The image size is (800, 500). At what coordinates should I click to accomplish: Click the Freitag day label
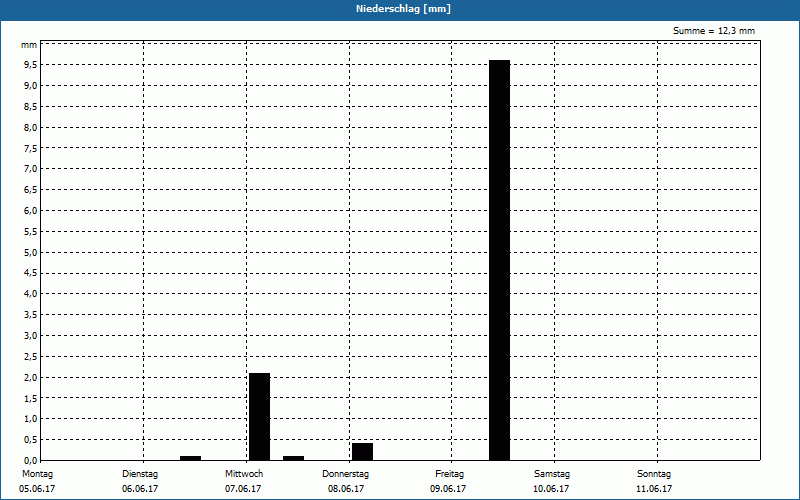(x=449, y=474)
